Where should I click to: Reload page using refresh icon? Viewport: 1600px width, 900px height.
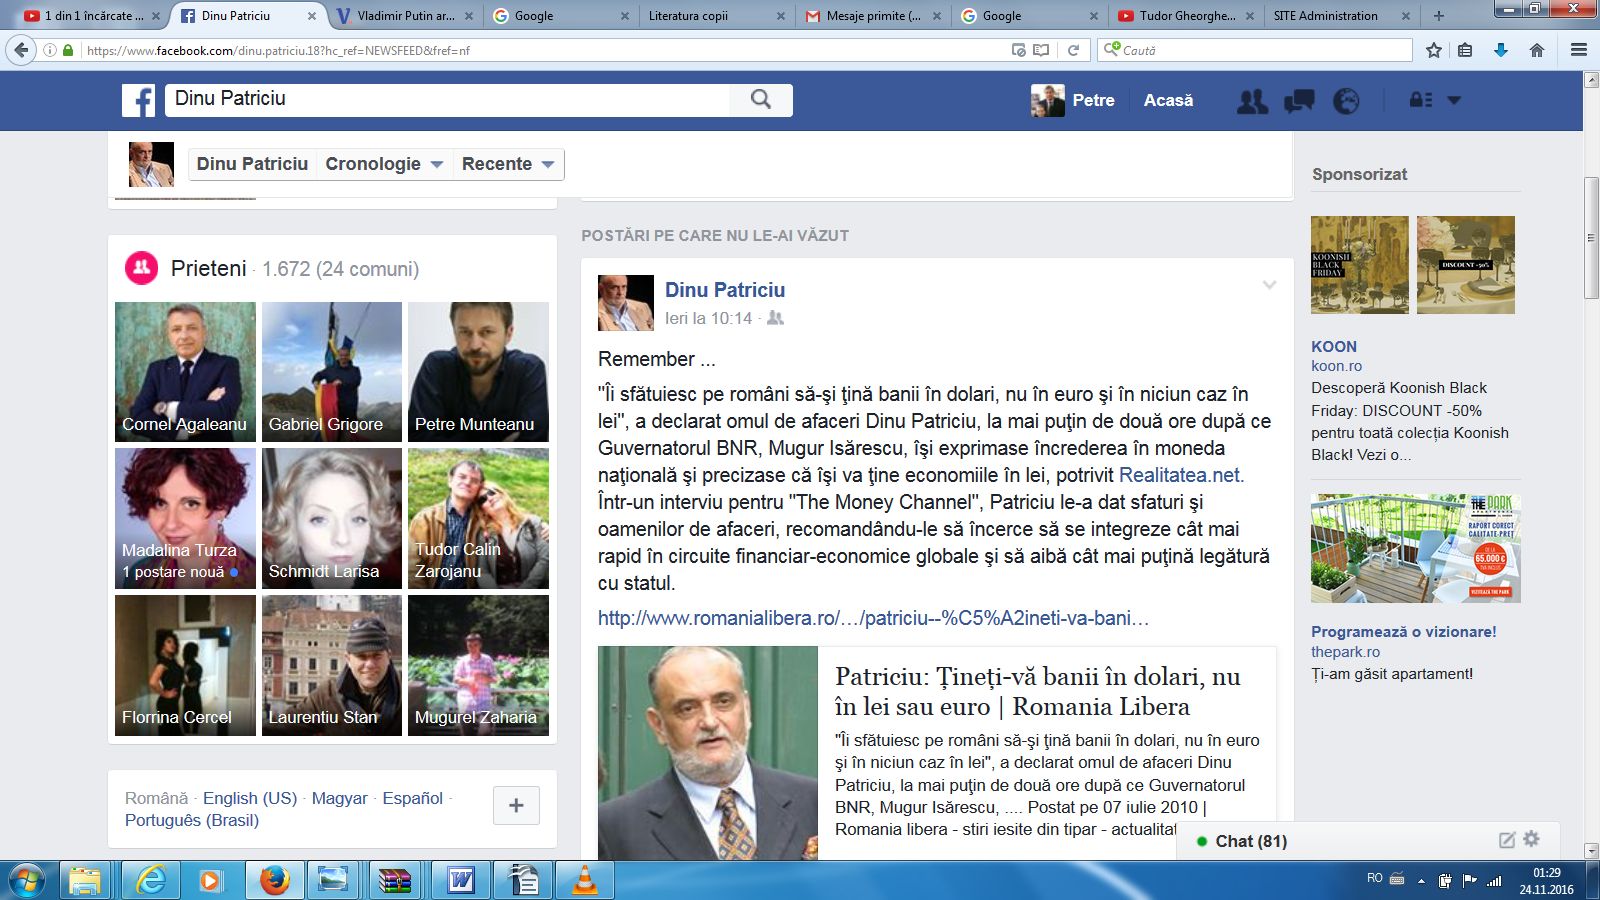click(1073, 50)
